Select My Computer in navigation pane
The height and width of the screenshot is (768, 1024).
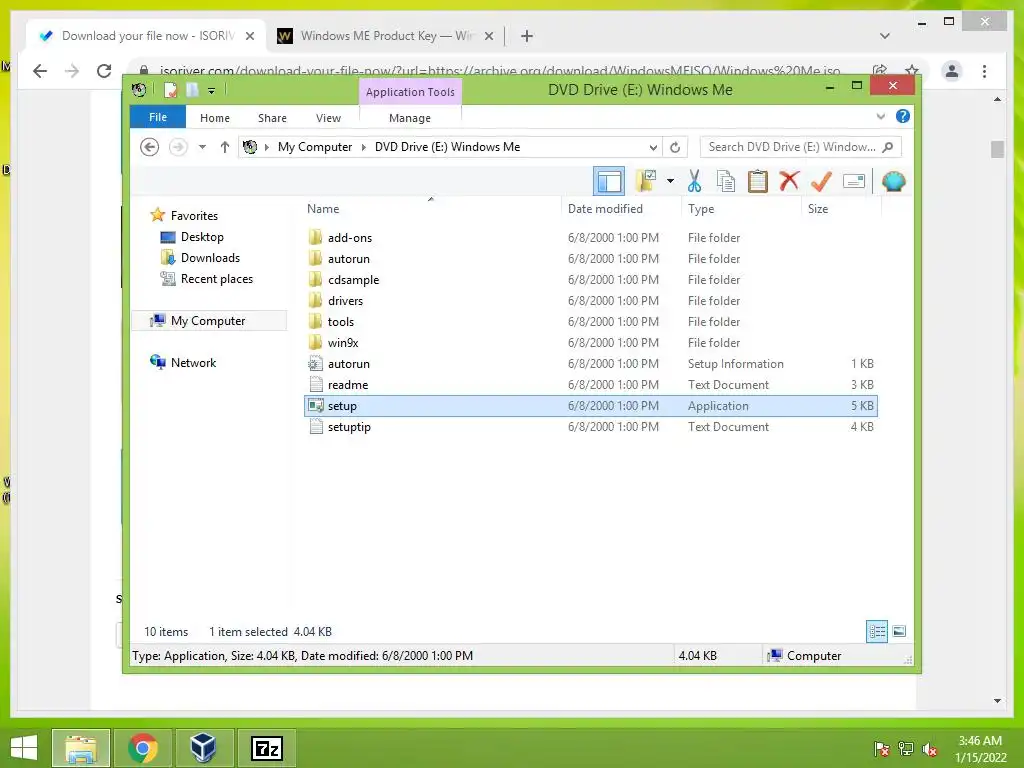(208, 321)
